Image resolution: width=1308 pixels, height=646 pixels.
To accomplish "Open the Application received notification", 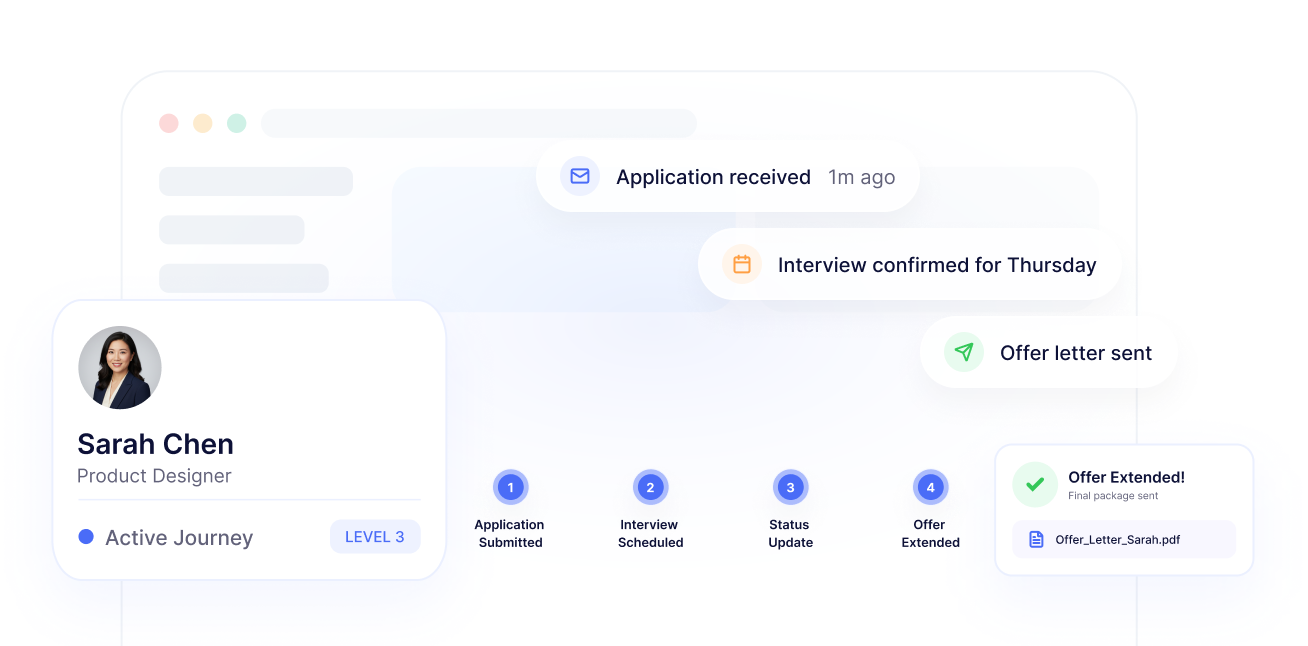I will coord(728,177).
